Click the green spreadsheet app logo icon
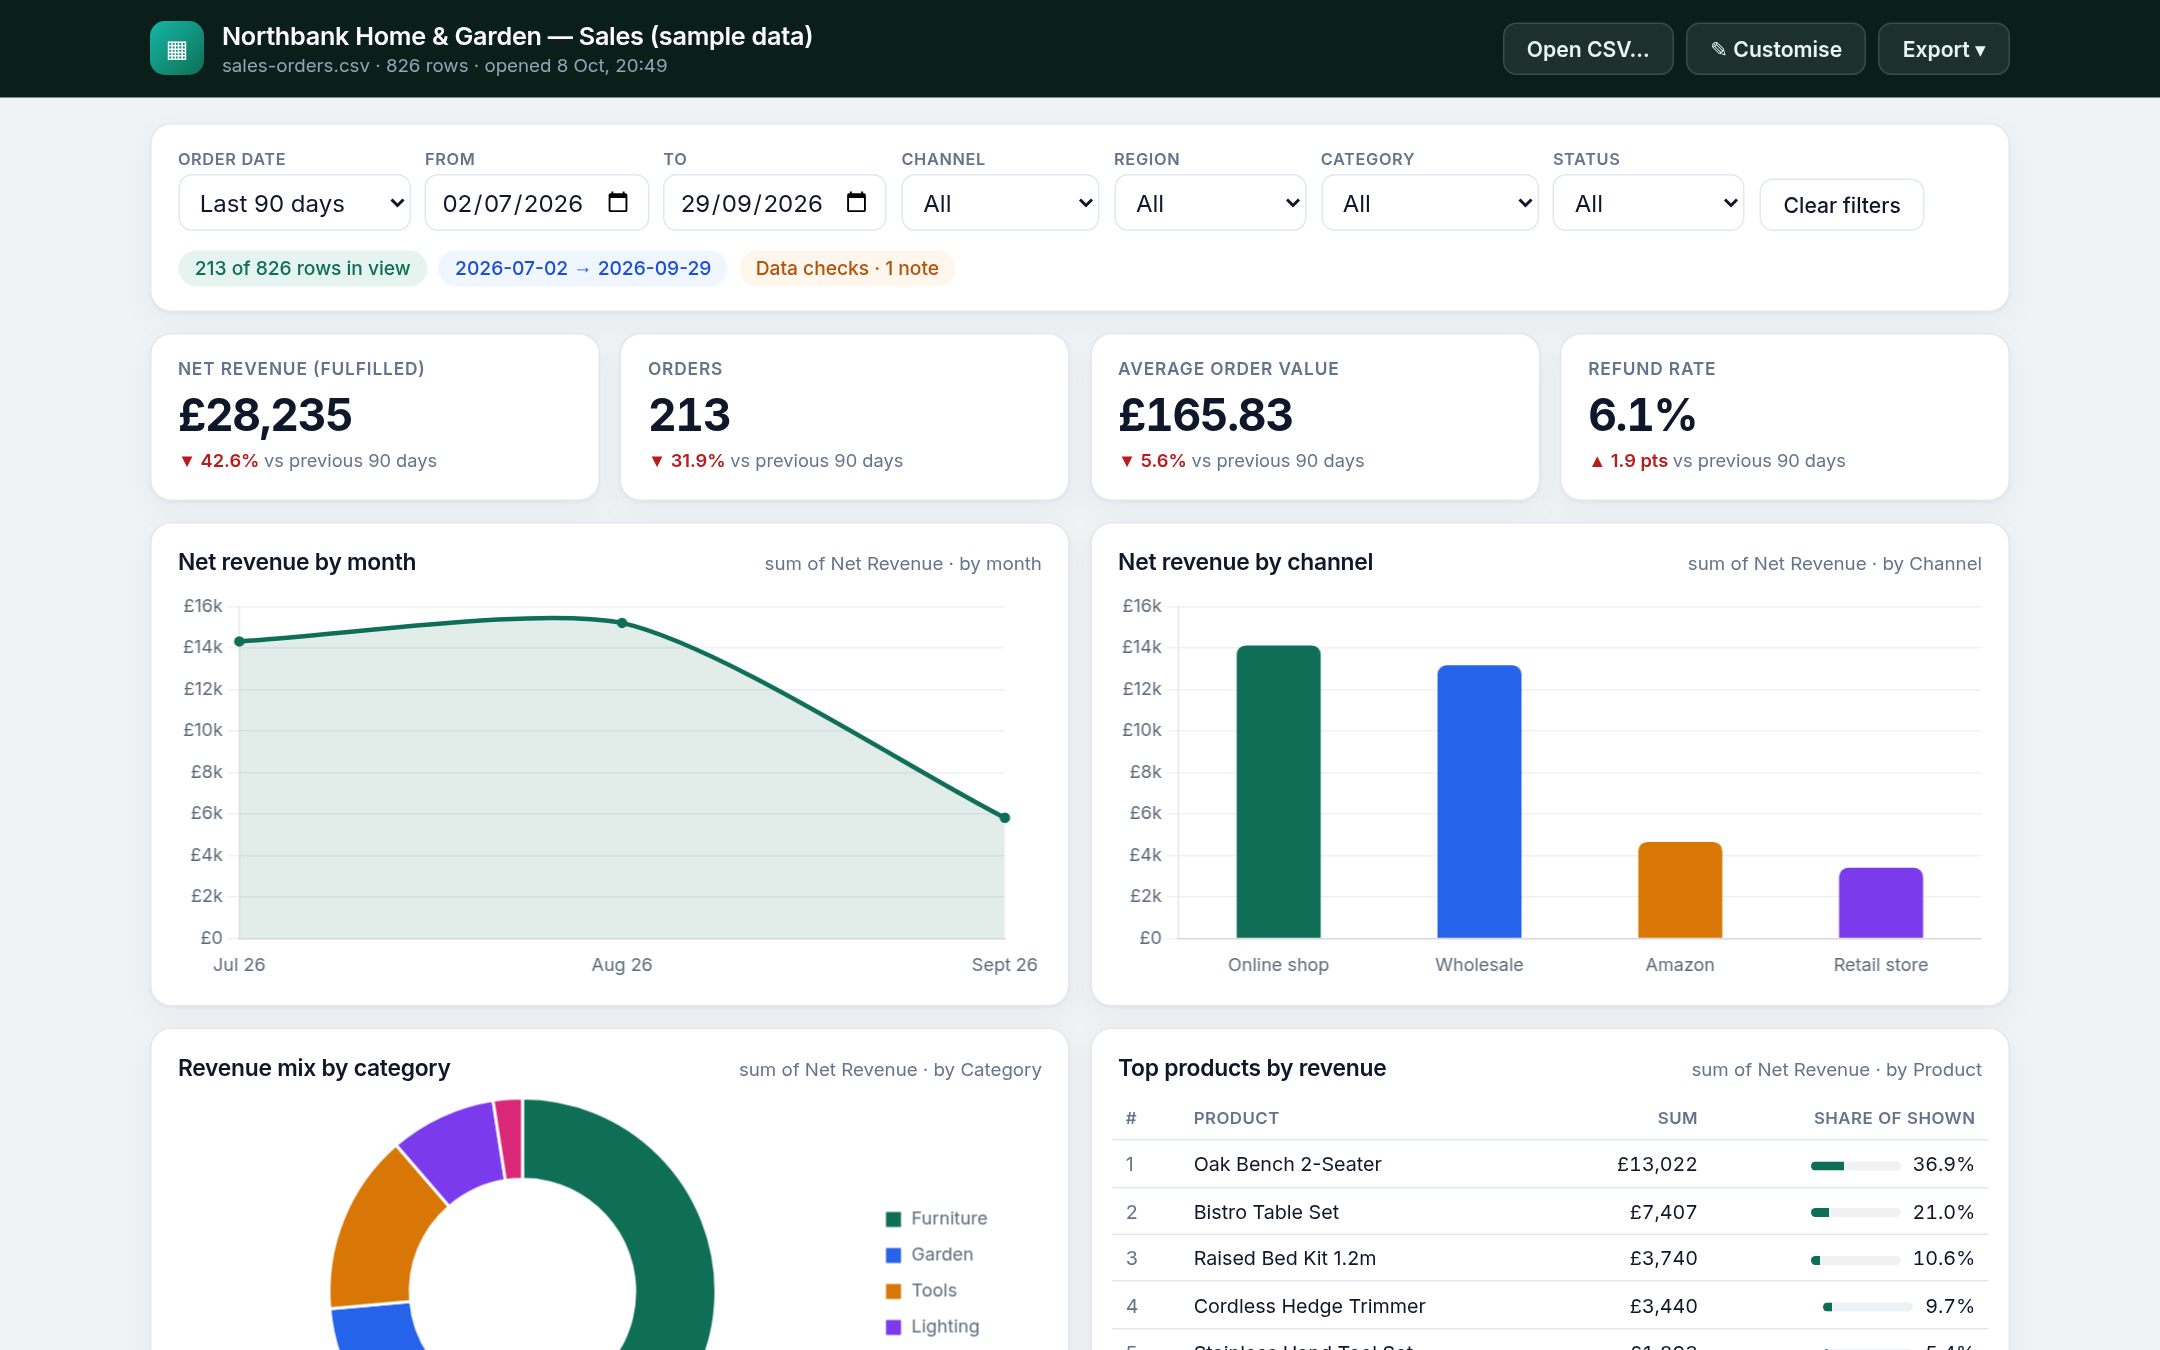This screenshot has width=2160, height=1350. (x=177, y=49)
